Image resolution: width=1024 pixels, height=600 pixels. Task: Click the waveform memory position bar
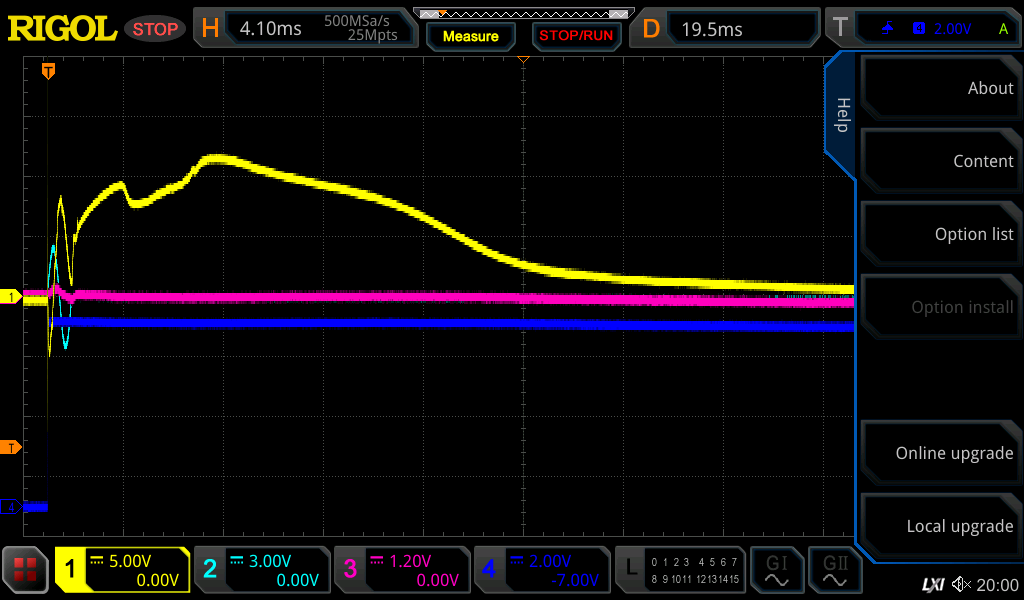pos(523,14)
